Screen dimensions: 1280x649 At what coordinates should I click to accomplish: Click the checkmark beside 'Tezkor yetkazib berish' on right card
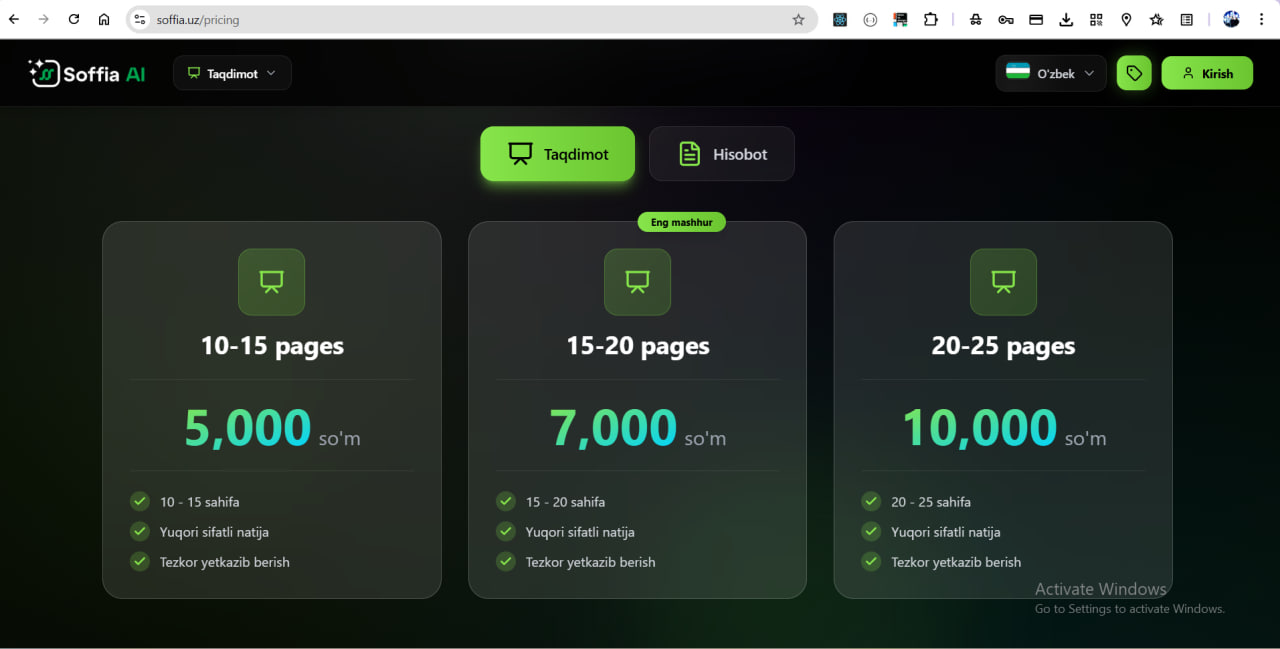871,562
